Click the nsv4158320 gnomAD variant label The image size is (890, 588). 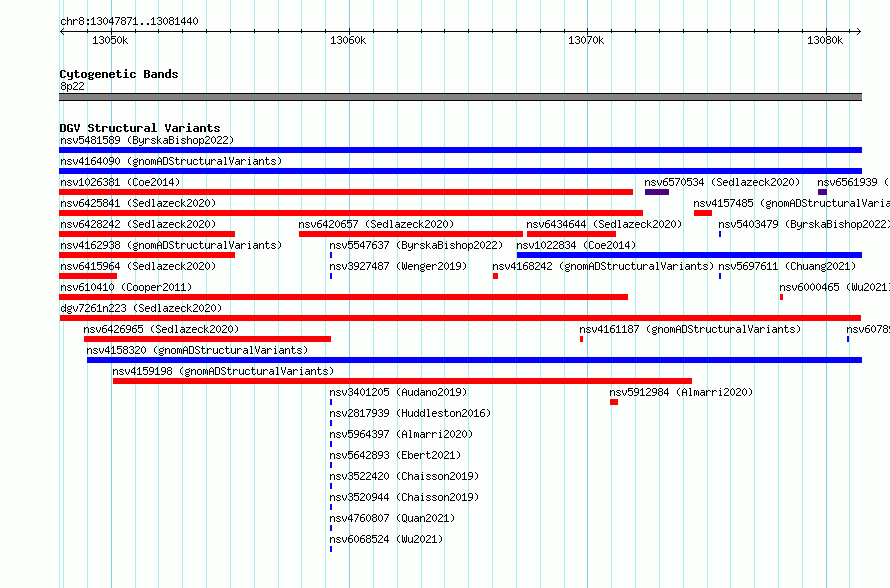(197, 350)
